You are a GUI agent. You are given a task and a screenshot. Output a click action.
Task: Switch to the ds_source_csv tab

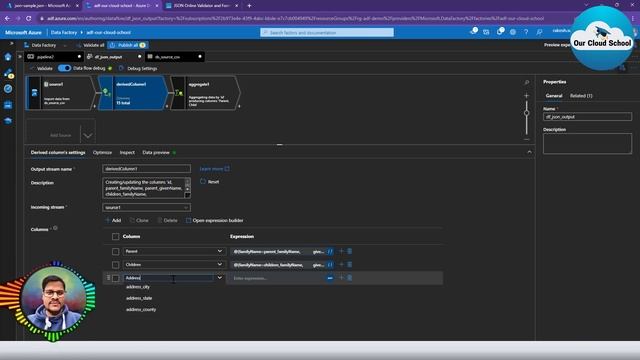(175, 57)
